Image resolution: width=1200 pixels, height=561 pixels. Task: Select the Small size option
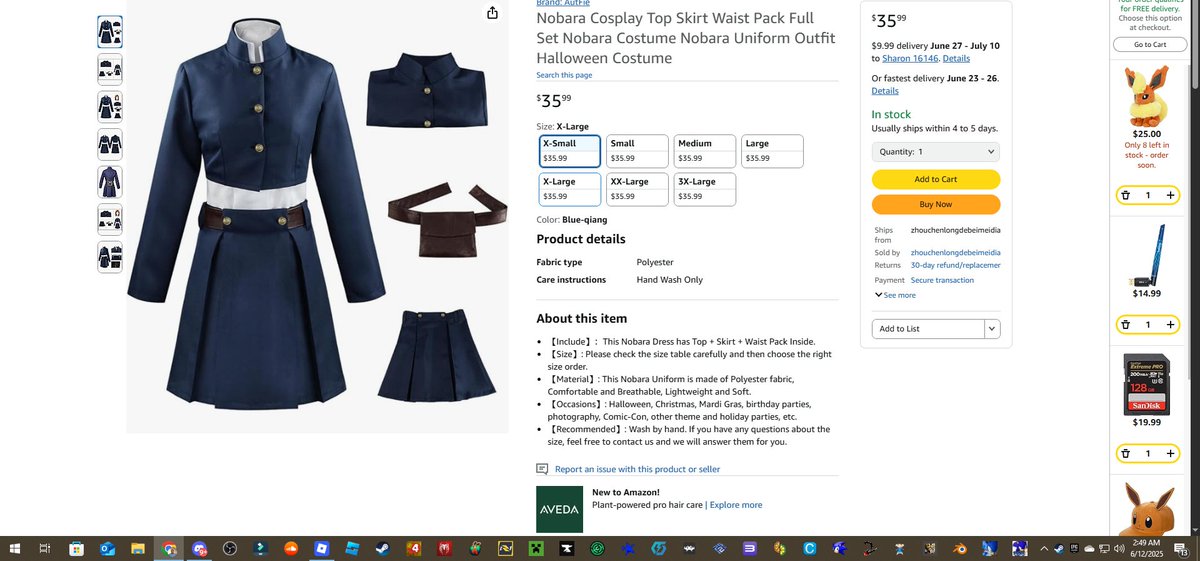[637, 151]
